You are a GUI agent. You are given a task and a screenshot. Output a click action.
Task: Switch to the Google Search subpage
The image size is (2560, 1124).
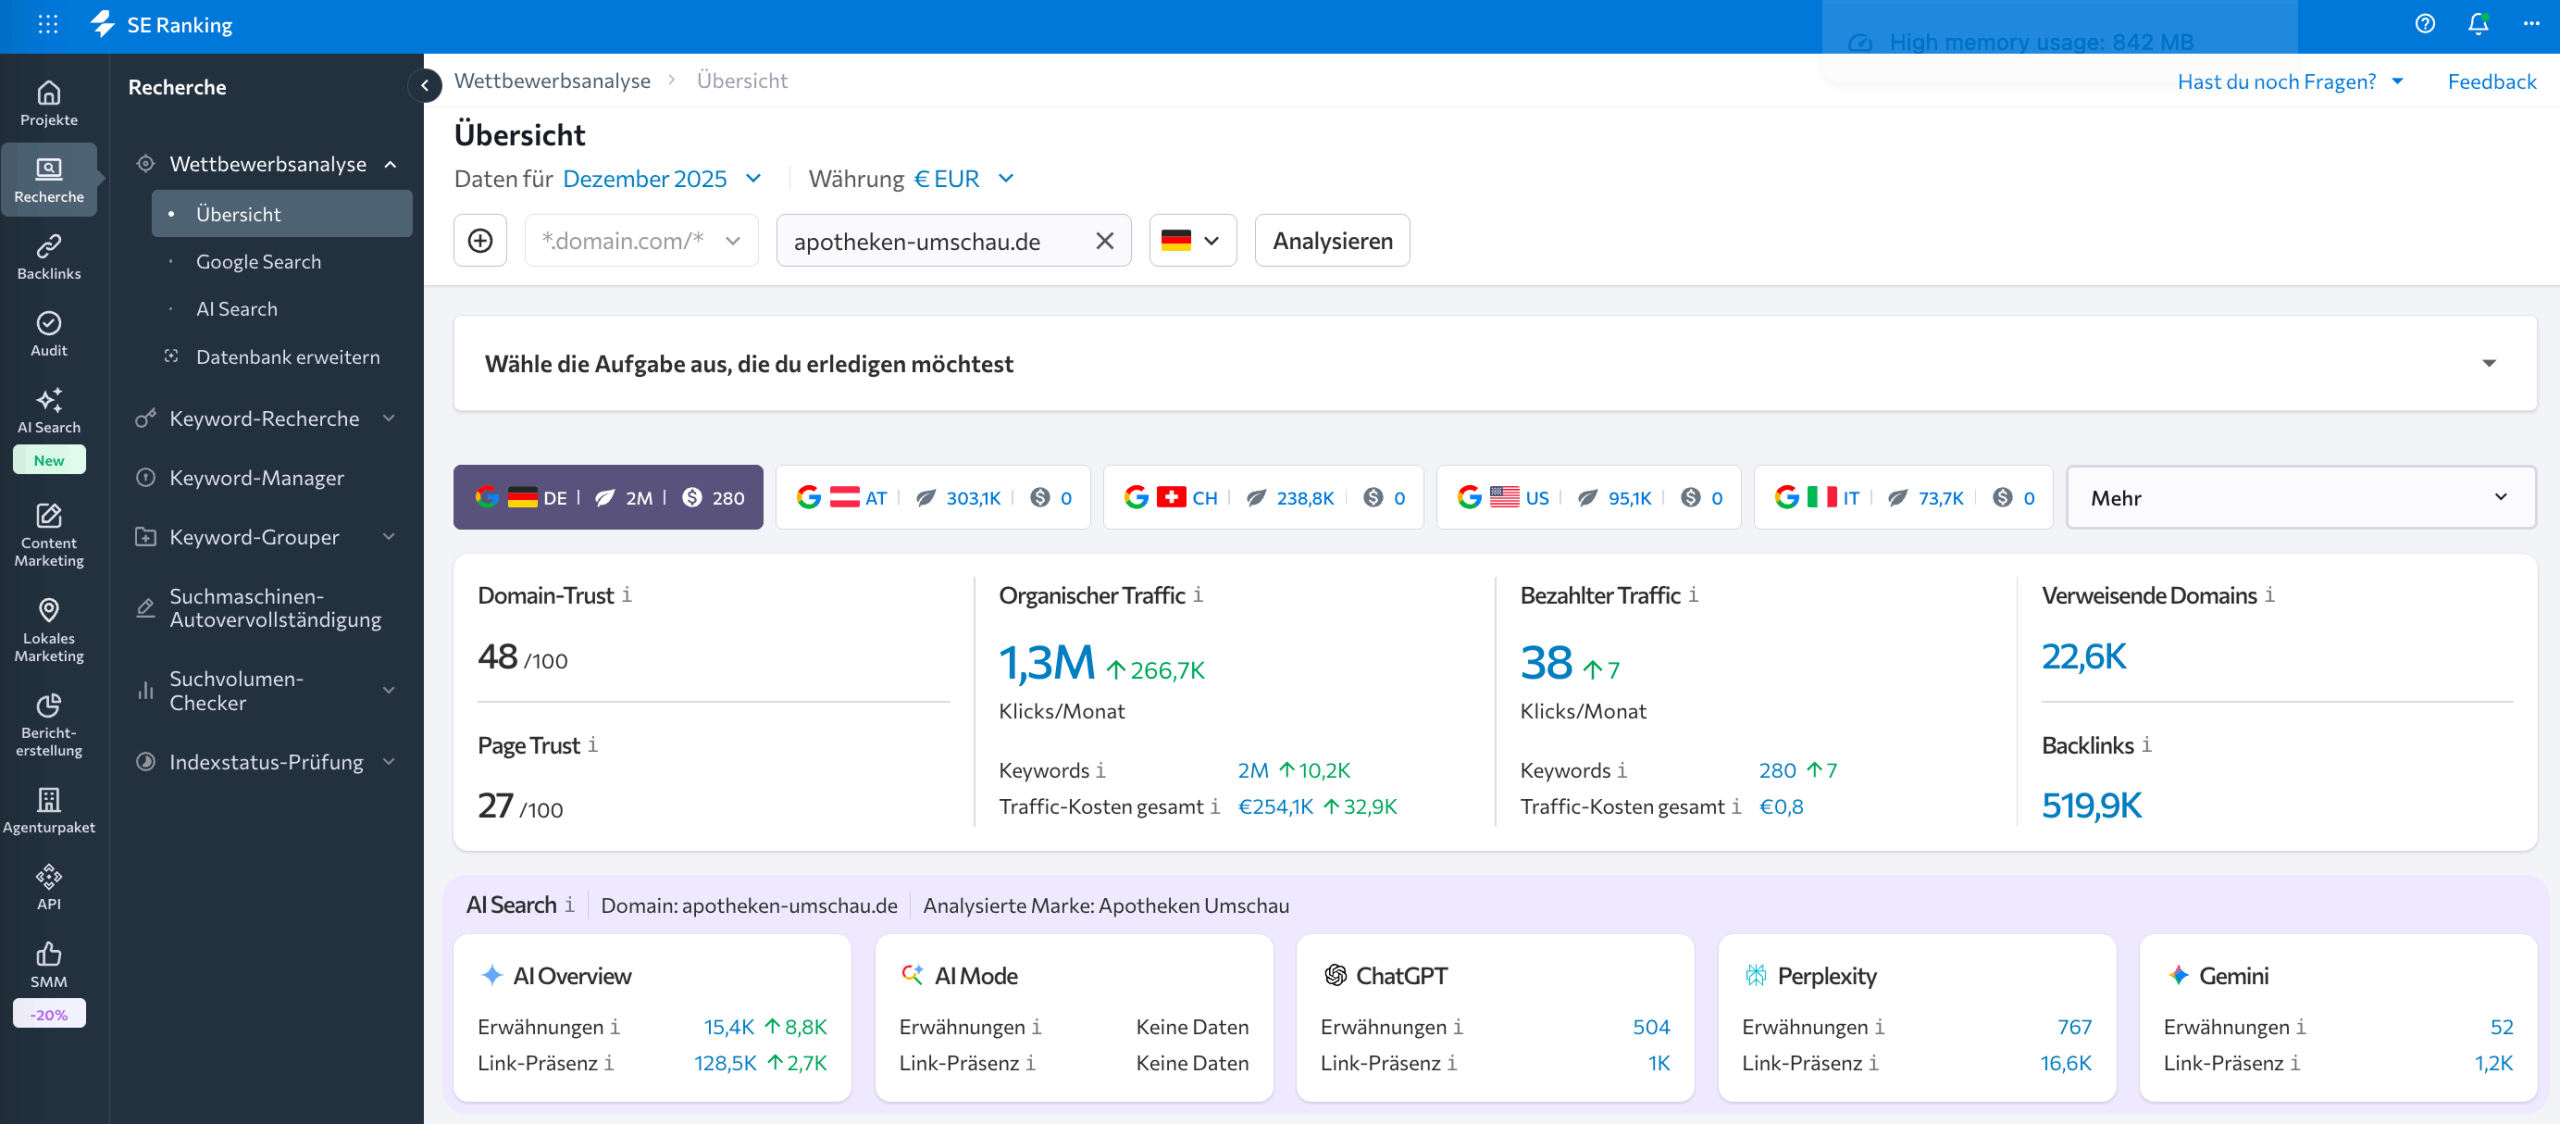pos(258,261)
